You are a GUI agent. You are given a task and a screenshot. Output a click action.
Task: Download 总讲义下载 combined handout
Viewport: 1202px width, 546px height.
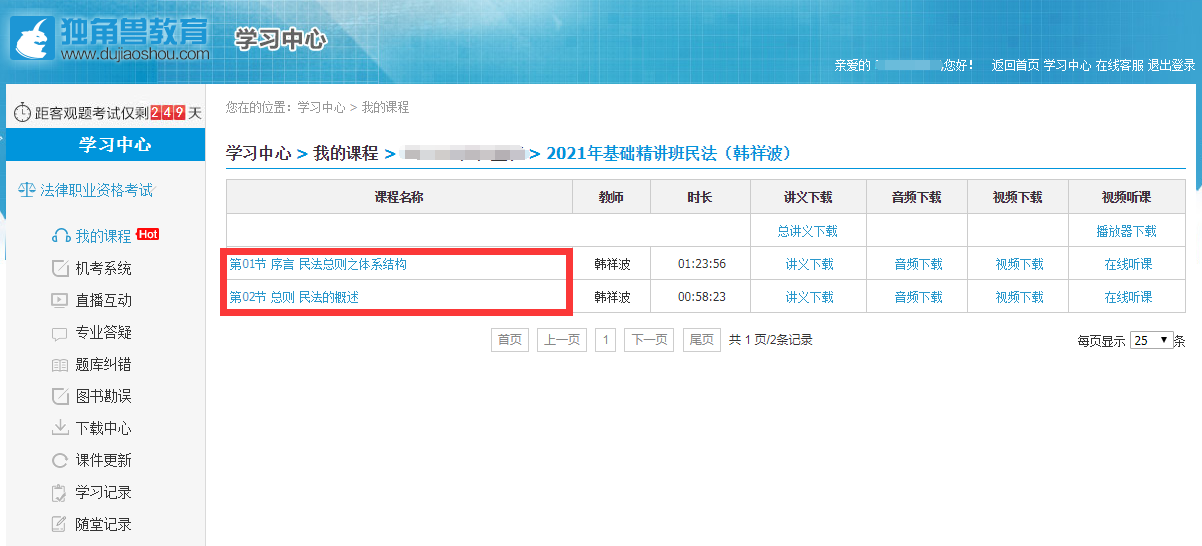tap(807, 231)
